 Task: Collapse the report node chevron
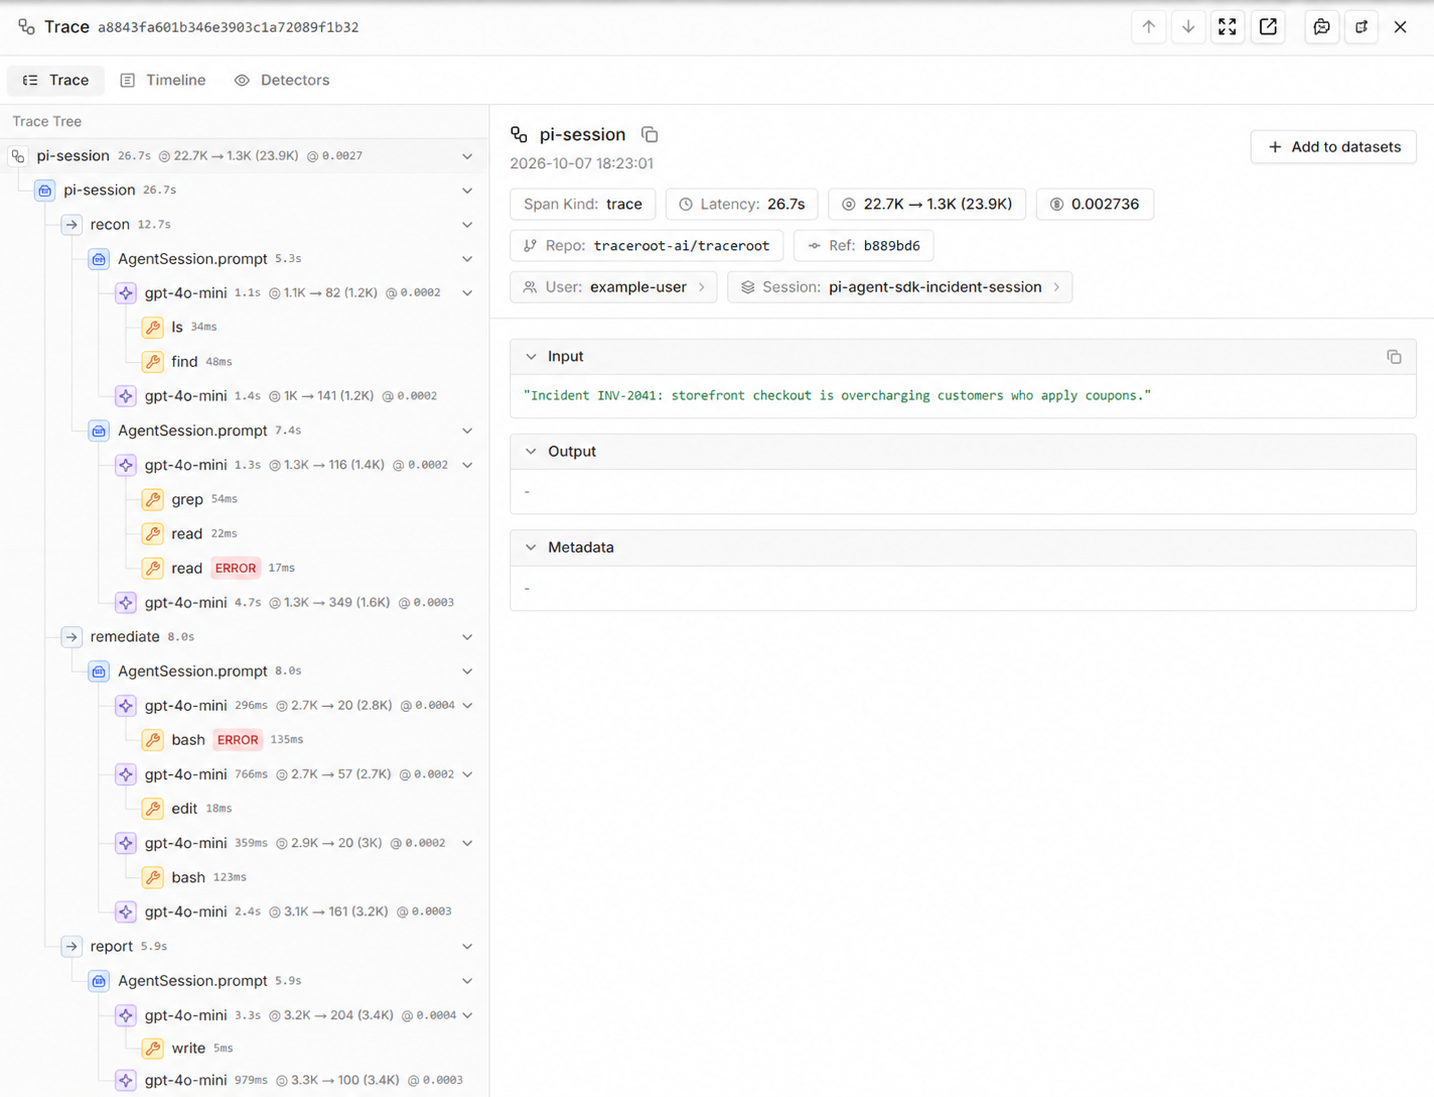467,946
